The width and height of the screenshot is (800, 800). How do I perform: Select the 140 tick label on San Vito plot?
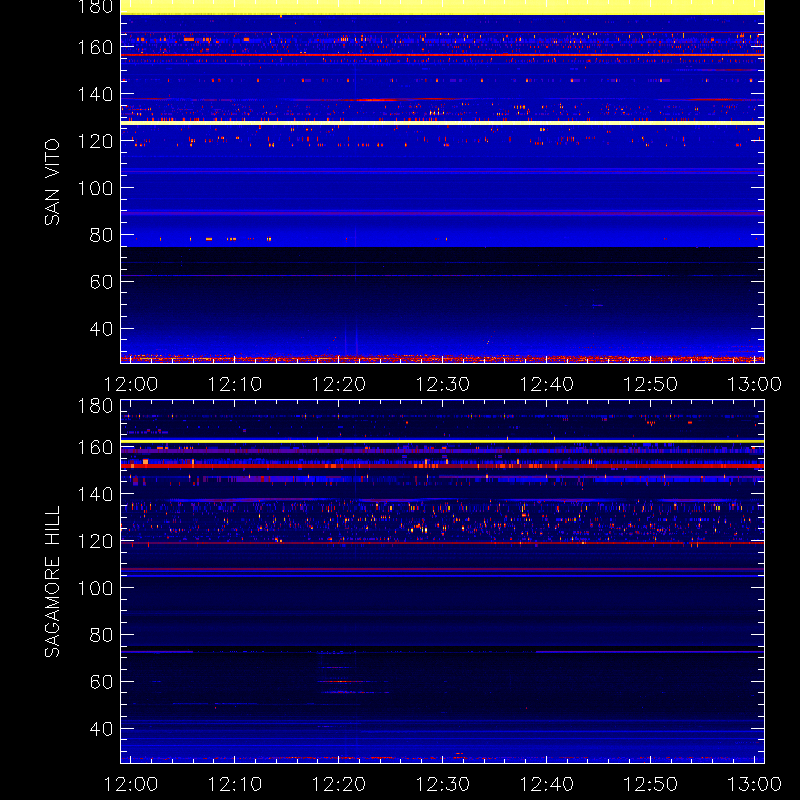click(x=95, y=94)
